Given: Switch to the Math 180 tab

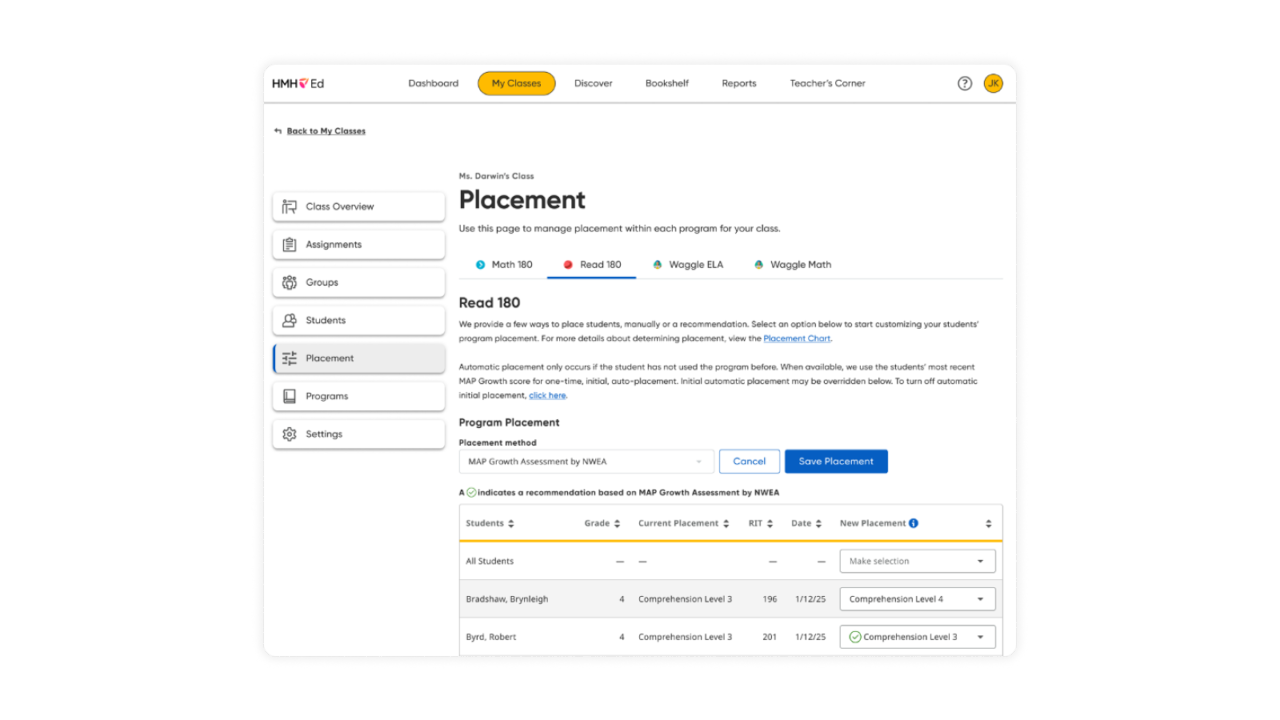Looking at the screenshot, I should coord(503,265).
